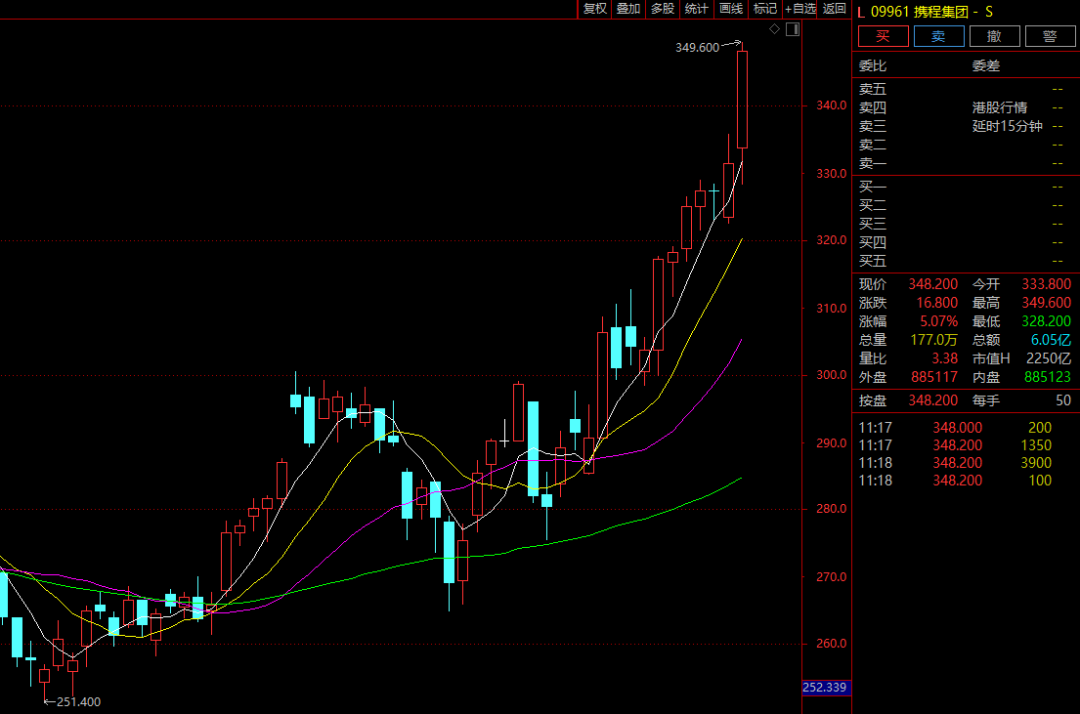
Task: Click the 340.0 price axis label
Action: click(831, 105)
